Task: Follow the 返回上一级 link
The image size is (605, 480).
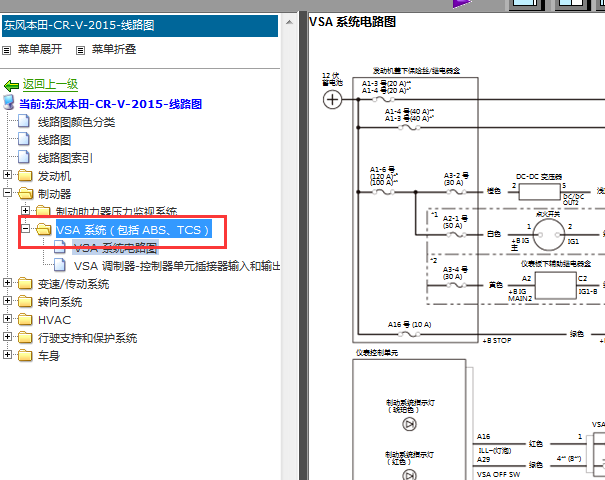Action: pyautogui.click(x=51, y=84)
